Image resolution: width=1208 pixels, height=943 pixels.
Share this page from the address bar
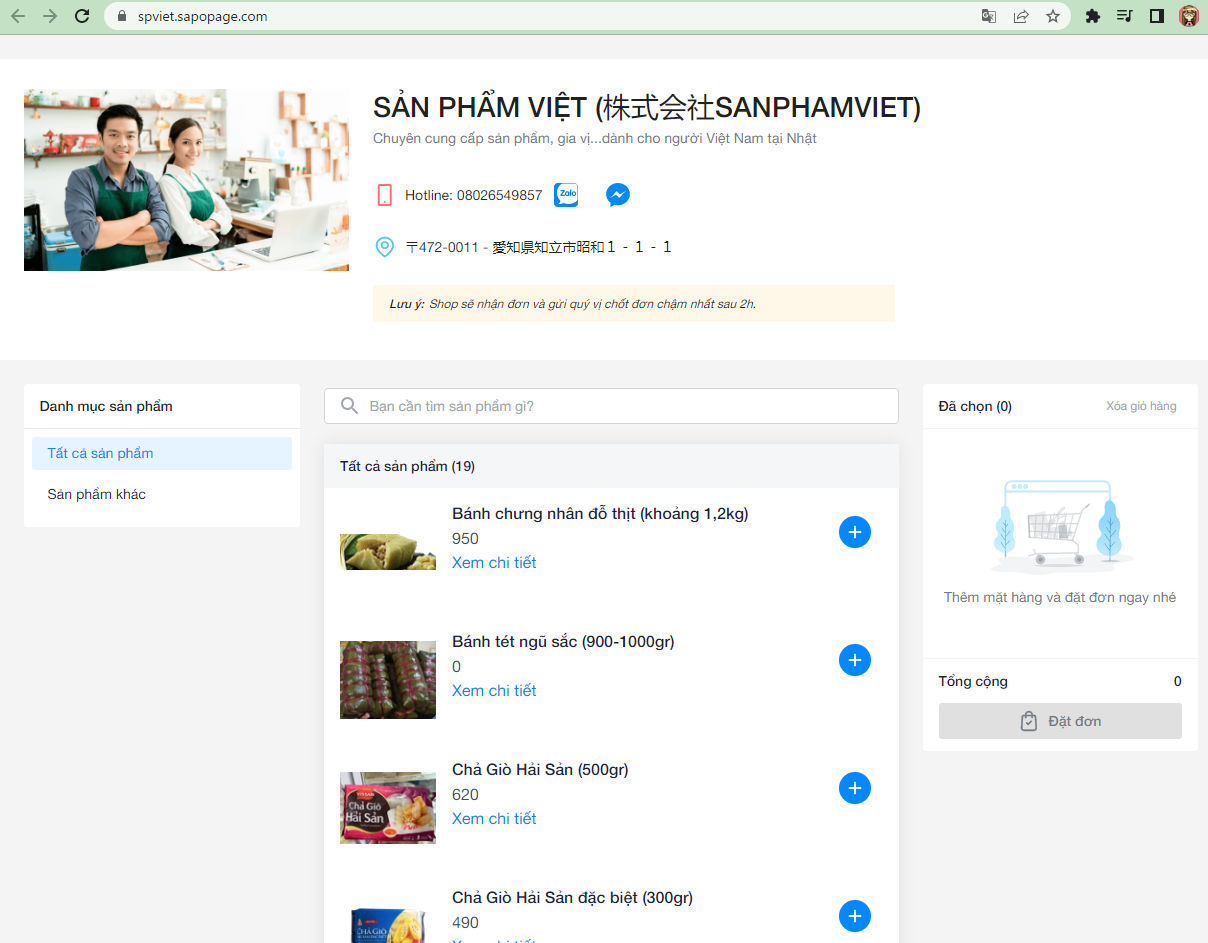(x=1021, y=16)
